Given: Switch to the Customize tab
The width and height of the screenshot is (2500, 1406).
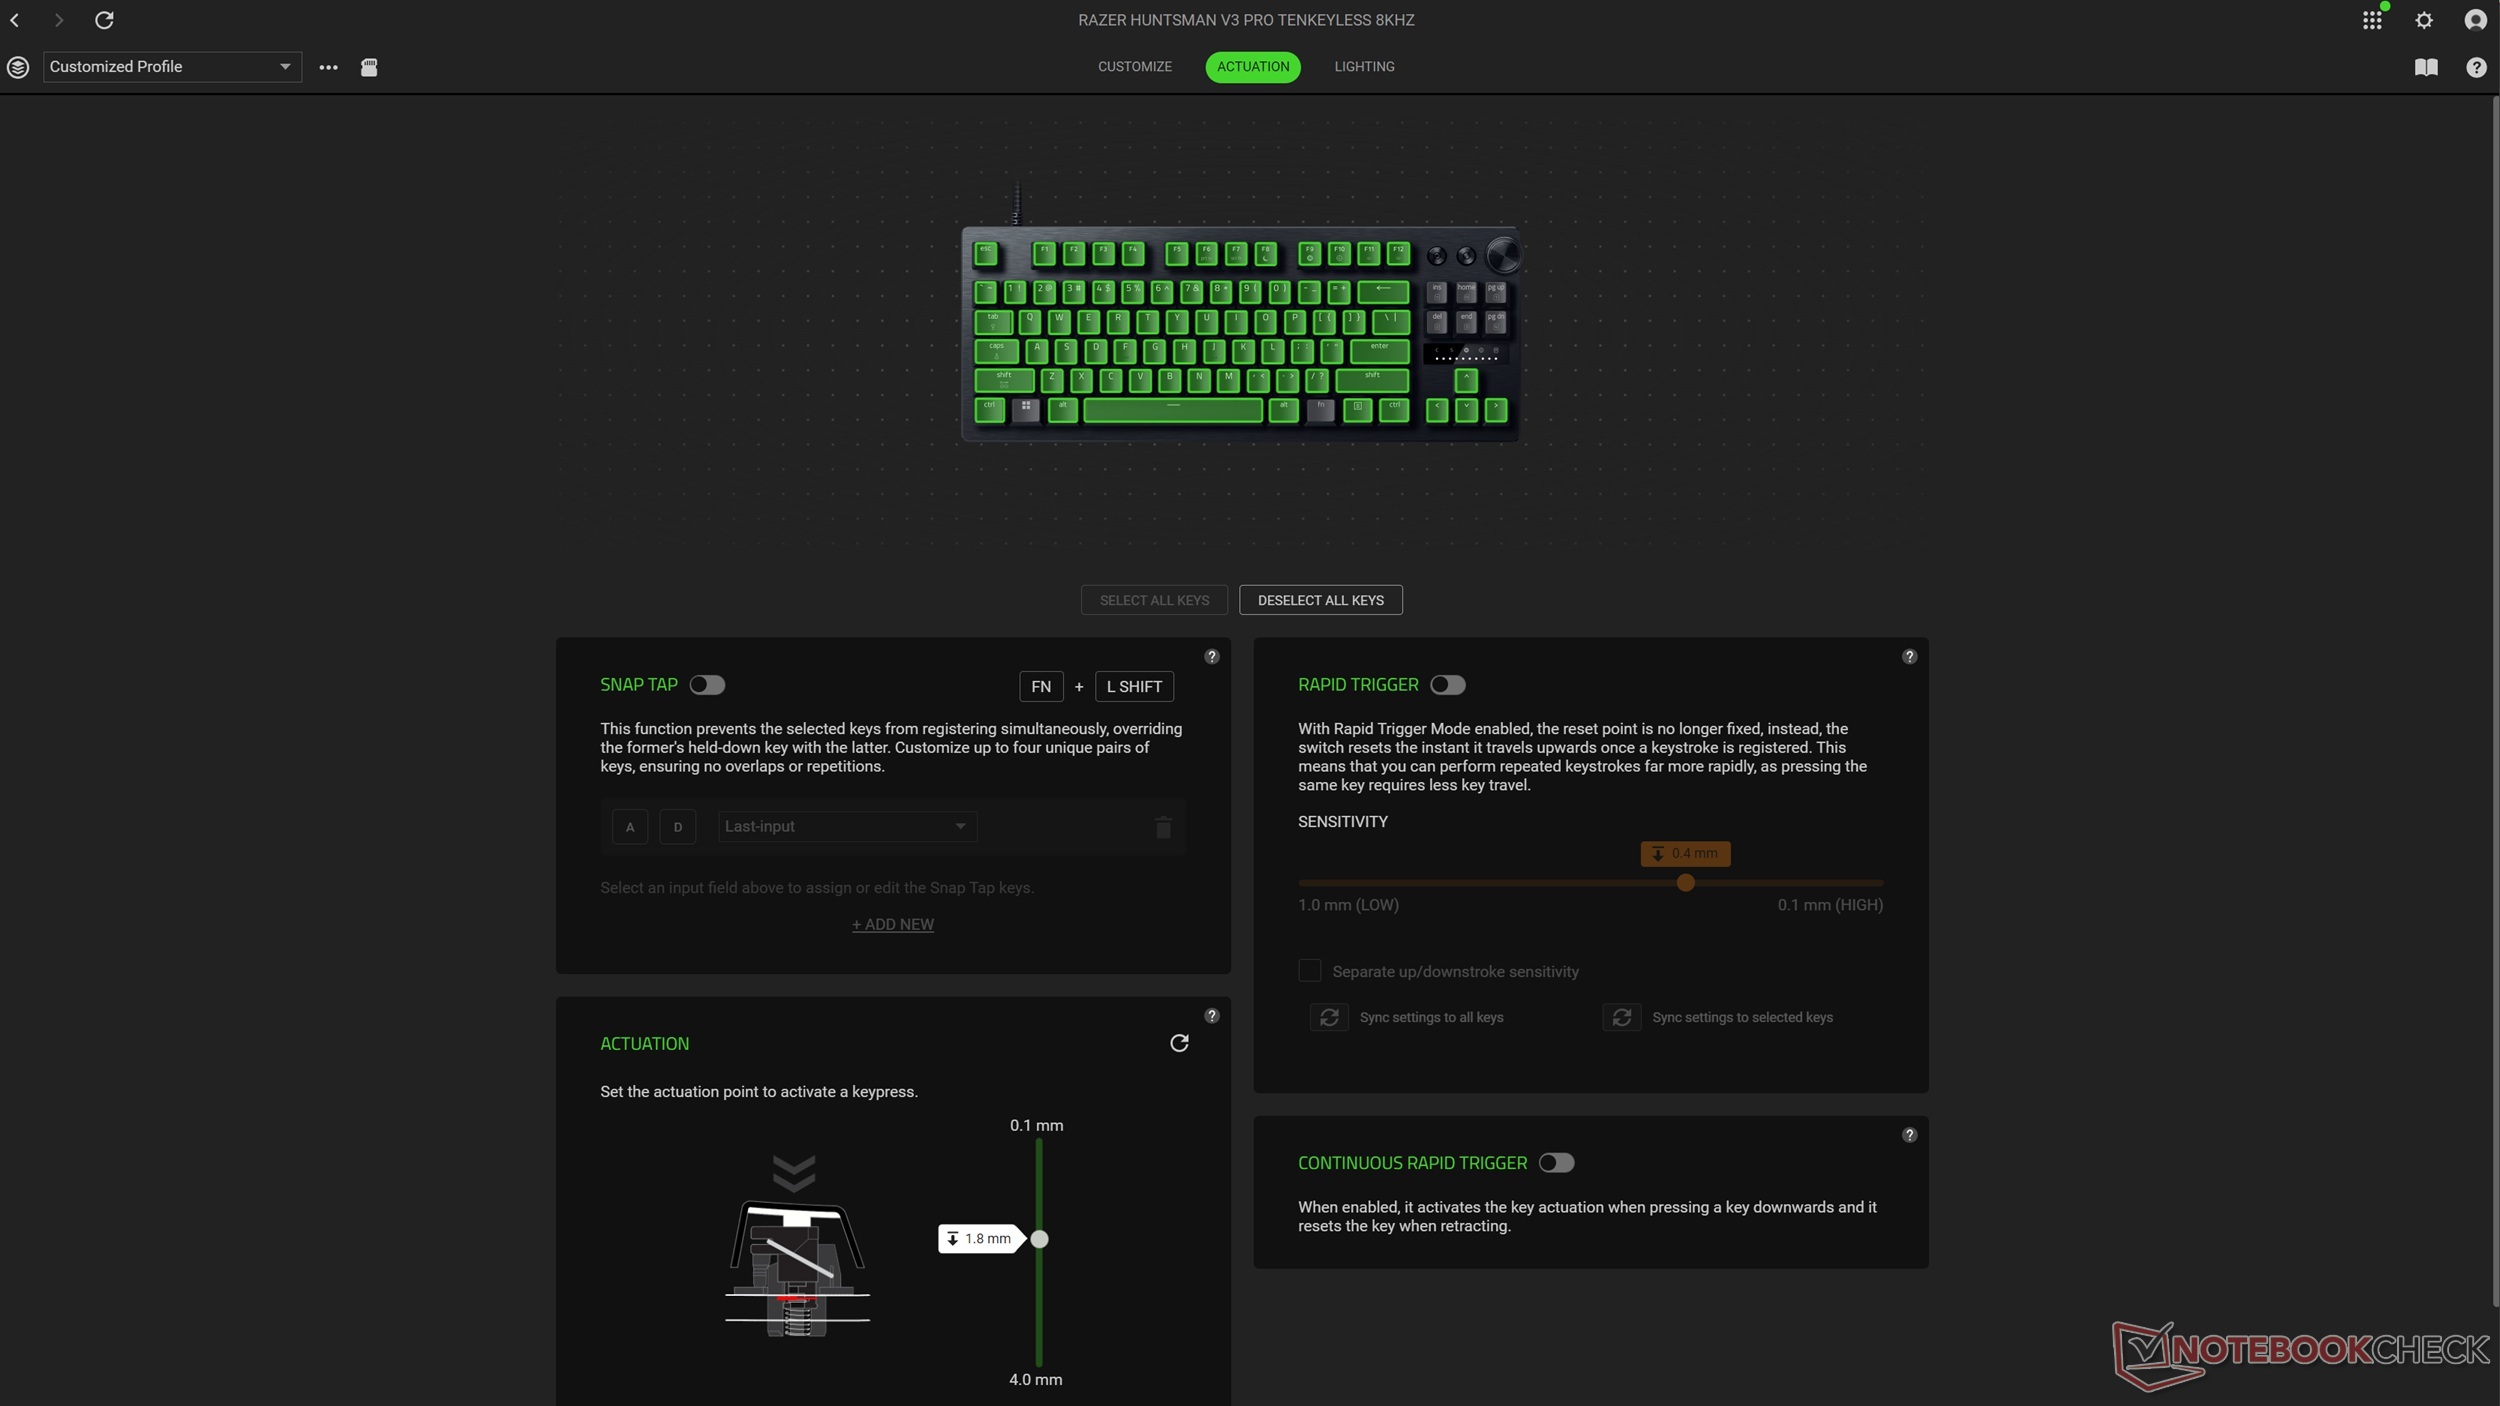Looking at the screenshot, I should tap(1134, 67).
